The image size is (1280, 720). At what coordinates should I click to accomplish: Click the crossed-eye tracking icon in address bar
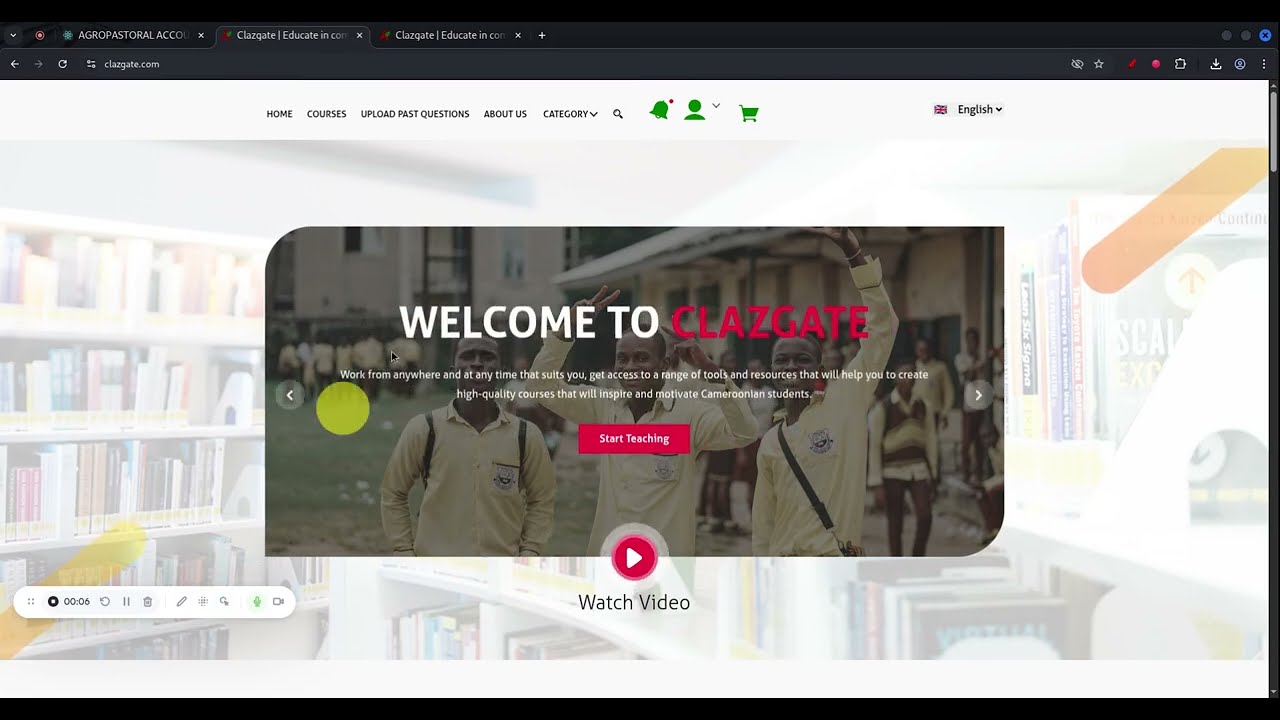coord(1077,64)
